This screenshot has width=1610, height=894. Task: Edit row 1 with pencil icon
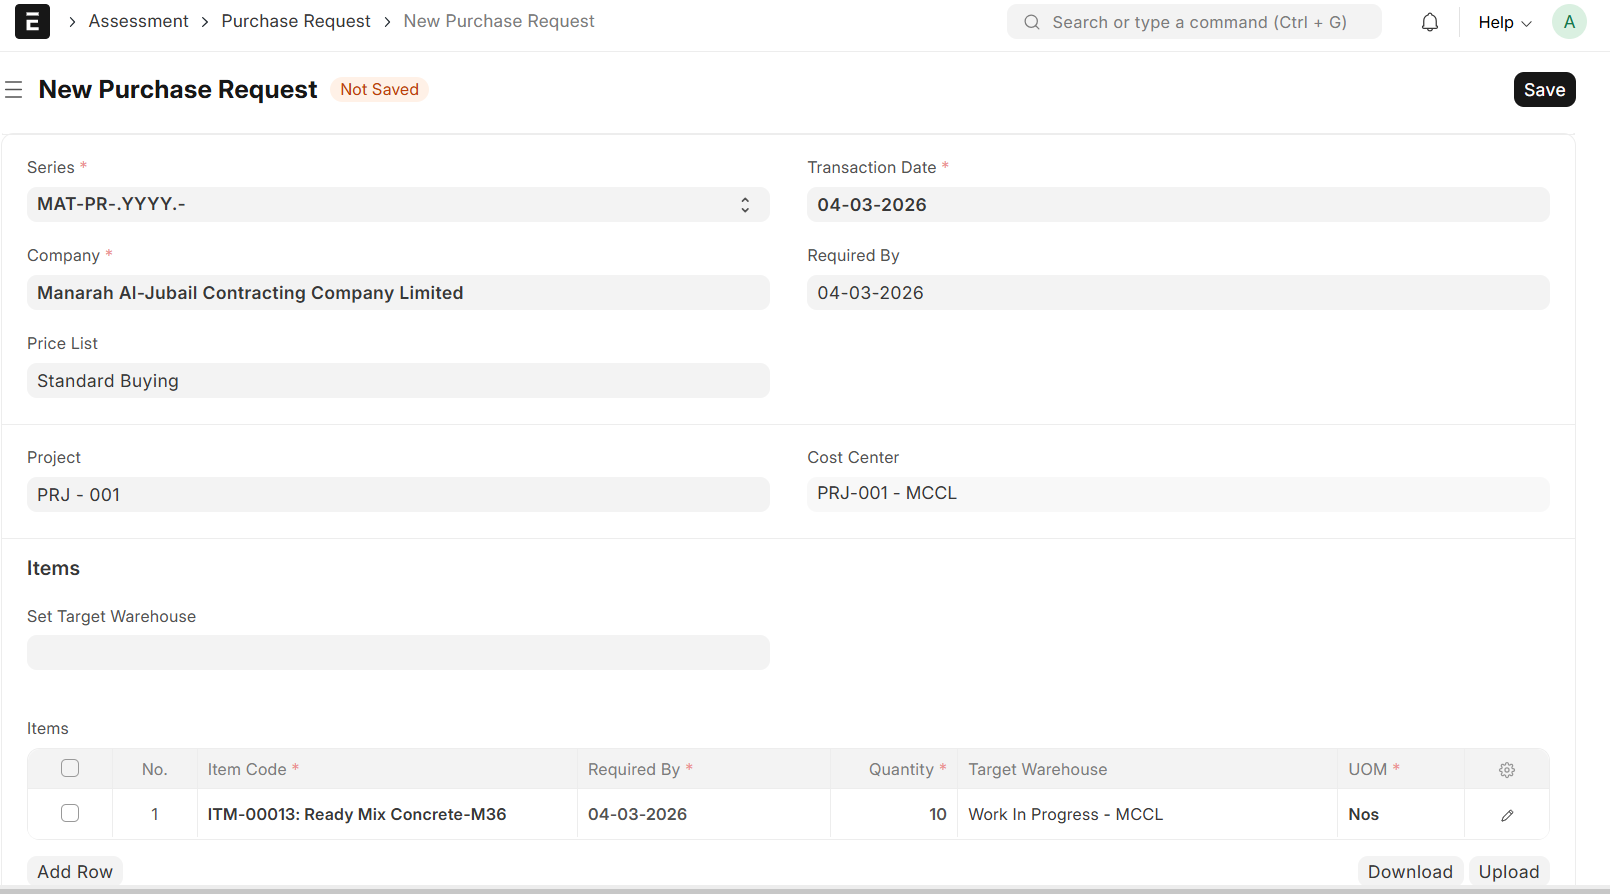click(1506, 815)
